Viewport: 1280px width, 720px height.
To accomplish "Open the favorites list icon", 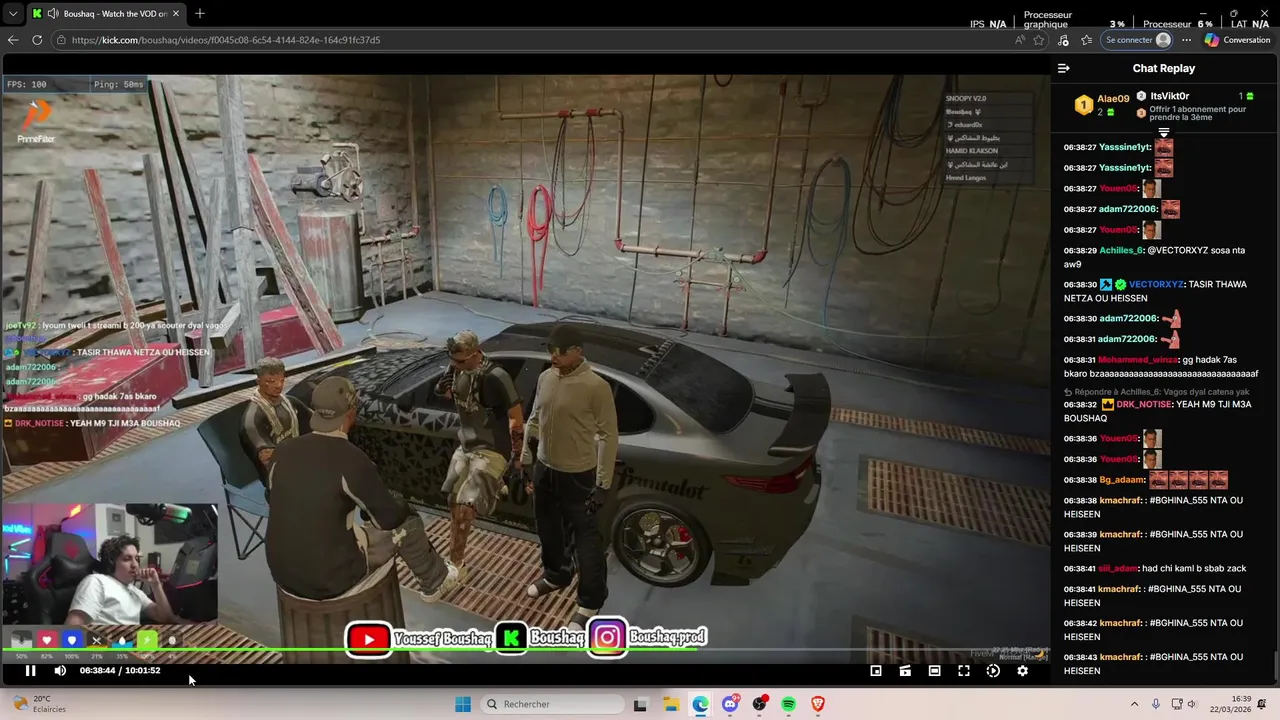I will click(1087, 40).
